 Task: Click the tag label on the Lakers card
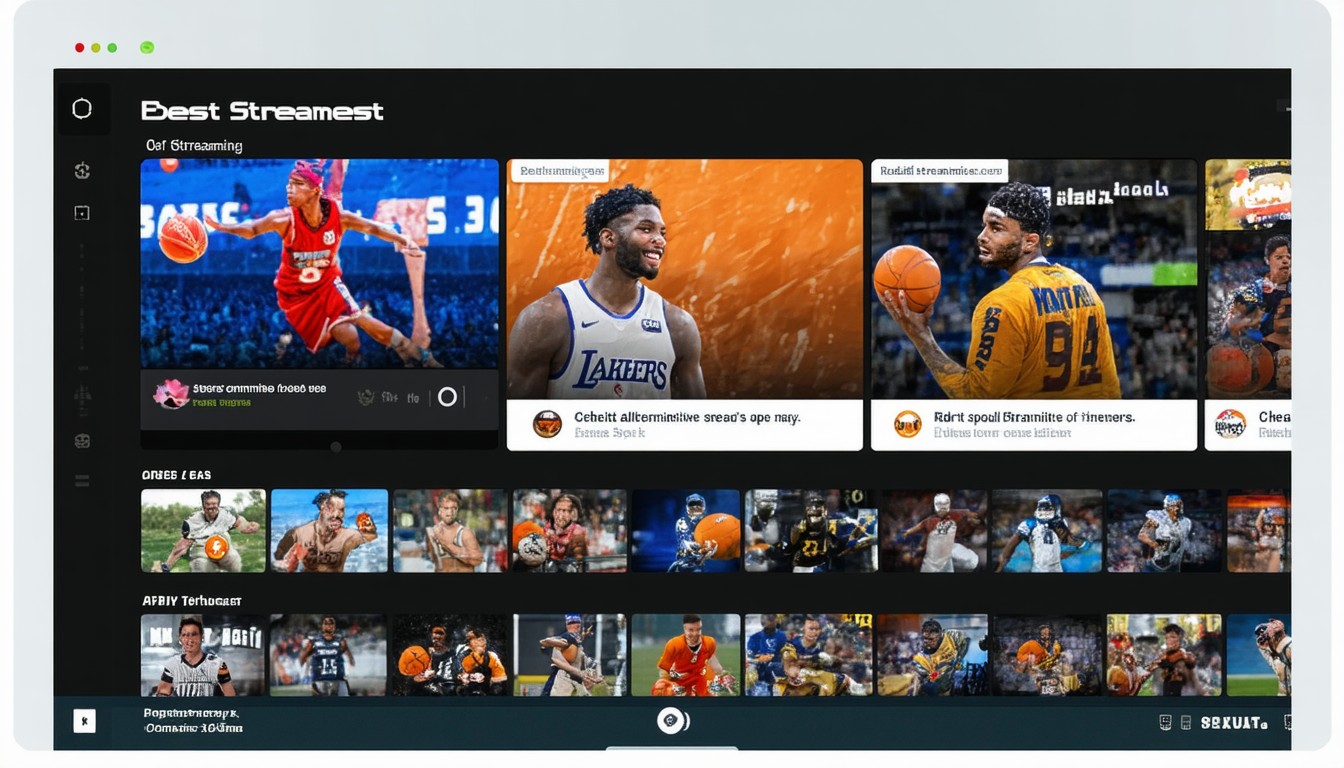click(x=560, y=171)
